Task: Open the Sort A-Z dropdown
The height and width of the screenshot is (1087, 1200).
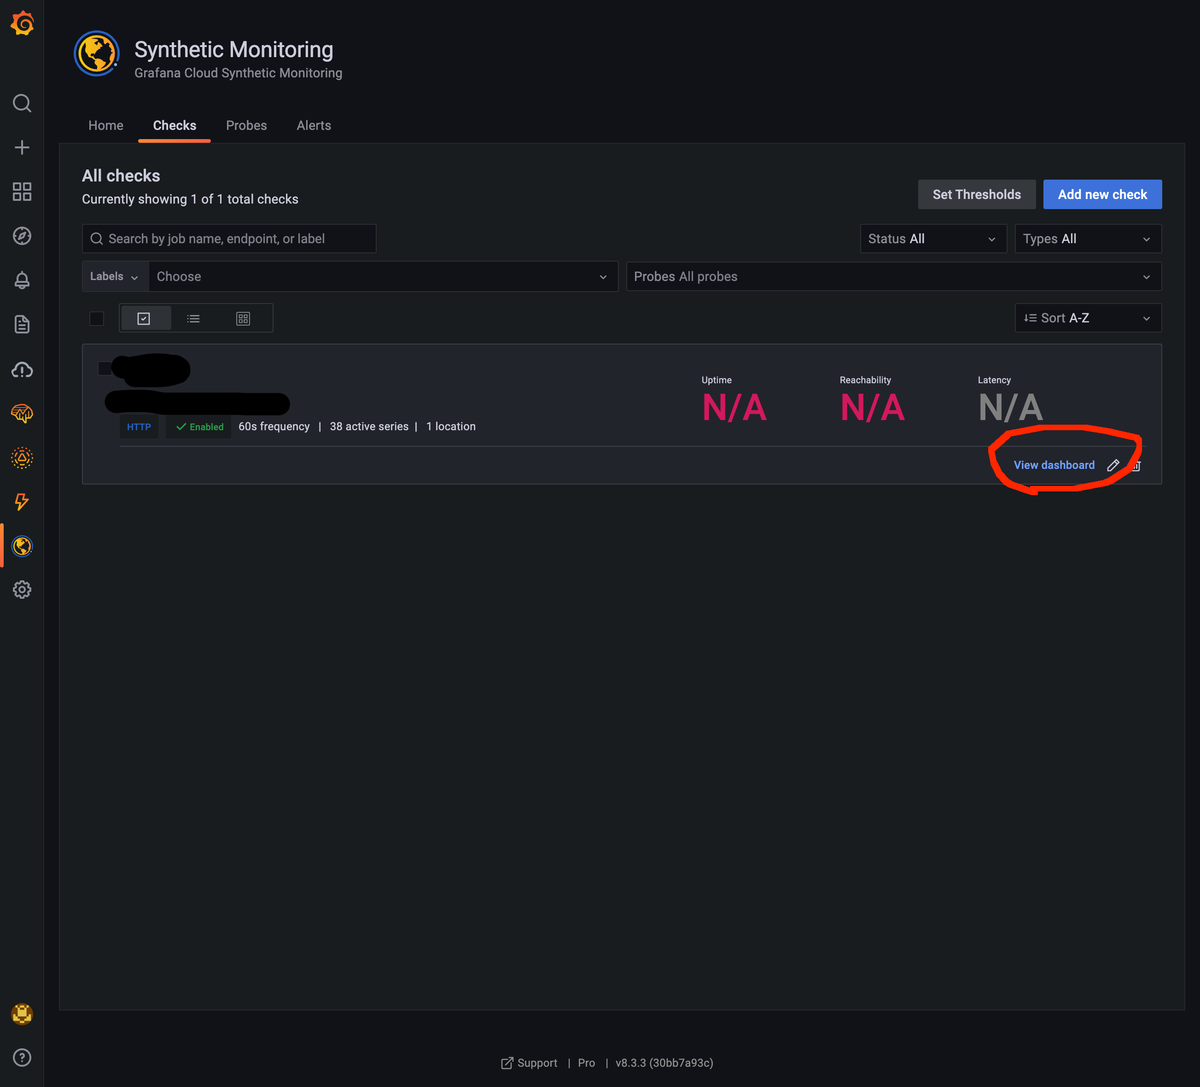Action: [1088, 318]
